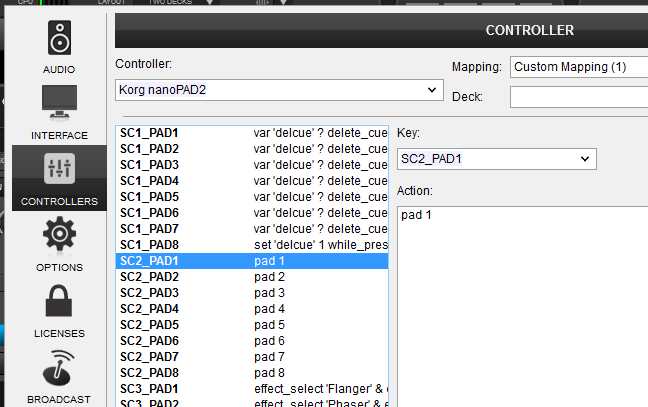
Task: Select the SC1_PAD7 mapping row
Action: point(252,229)
